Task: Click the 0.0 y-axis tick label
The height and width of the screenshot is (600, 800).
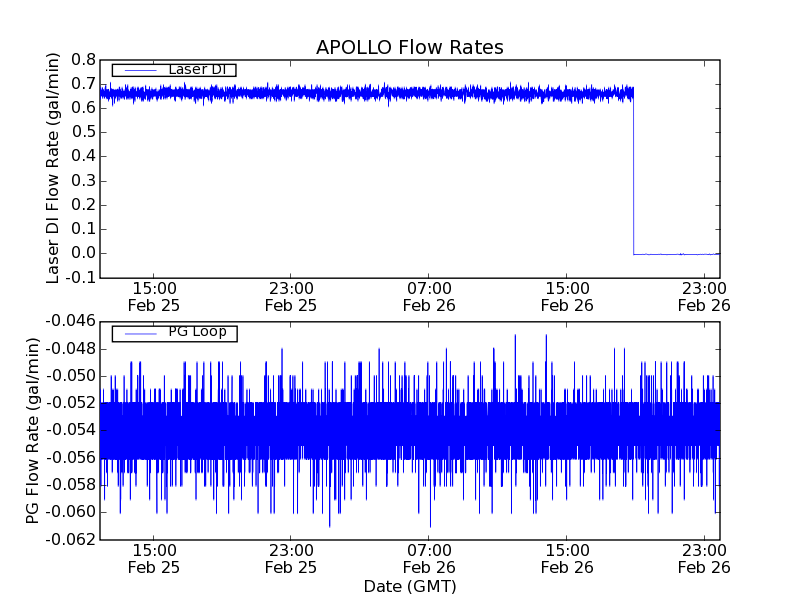Action: (83, 253)
